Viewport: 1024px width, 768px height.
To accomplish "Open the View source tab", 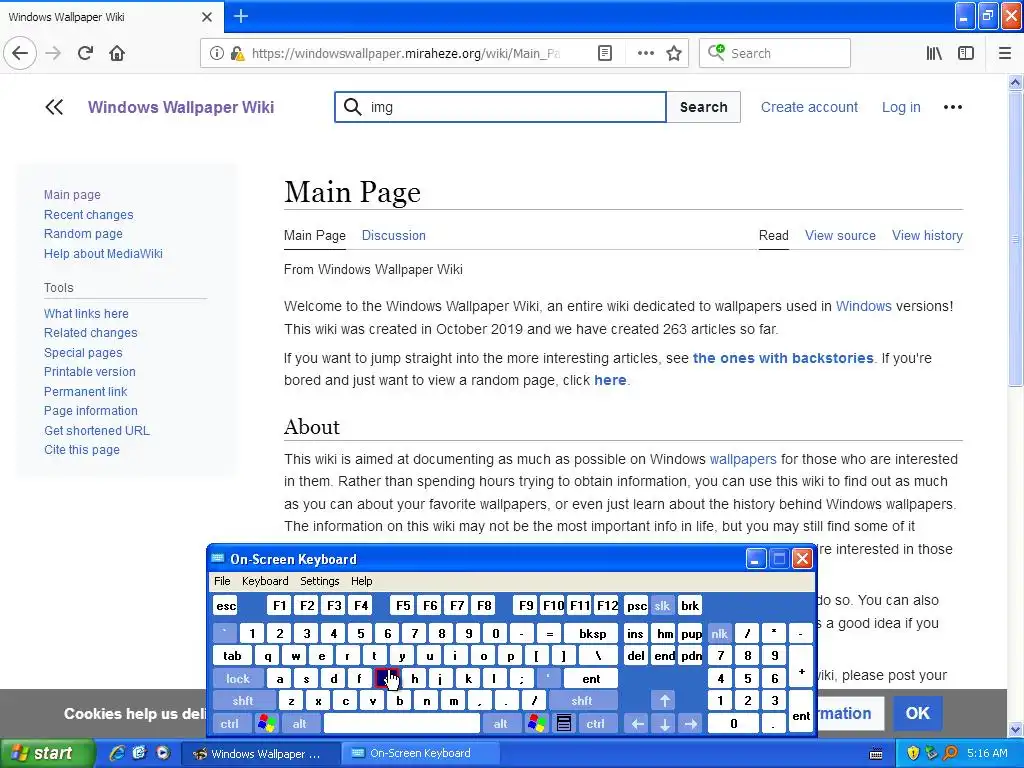I will [840, 235].
